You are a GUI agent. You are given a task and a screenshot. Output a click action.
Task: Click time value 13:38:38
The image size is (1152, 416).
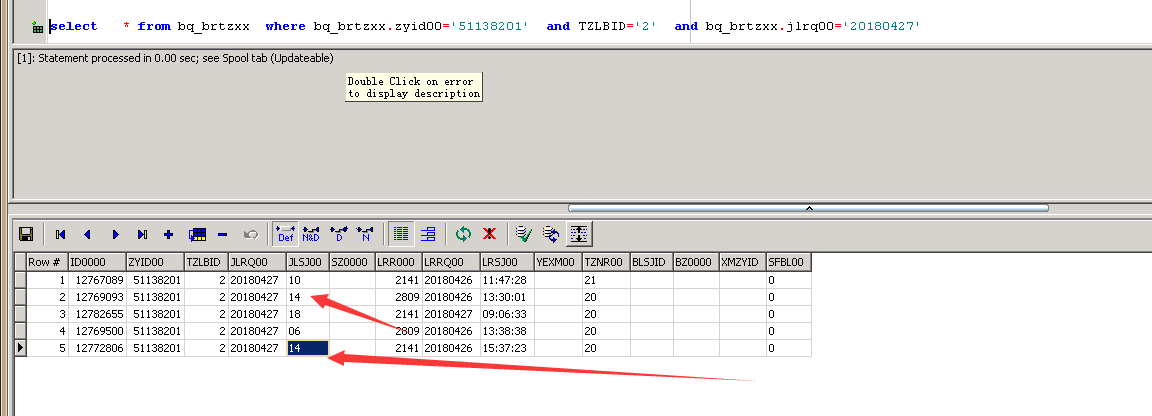coord(507,331)
